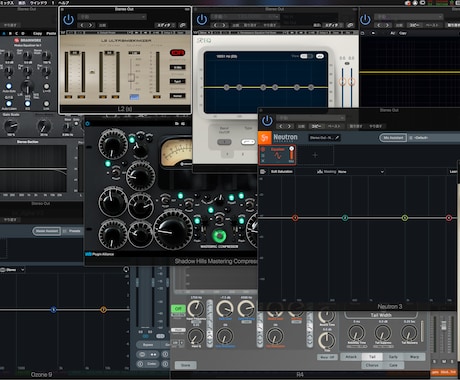Image resolution: width=460 pixels, height=380 pixels.
Task: Go to next preset in Neutron window
Action: [289, 126]
